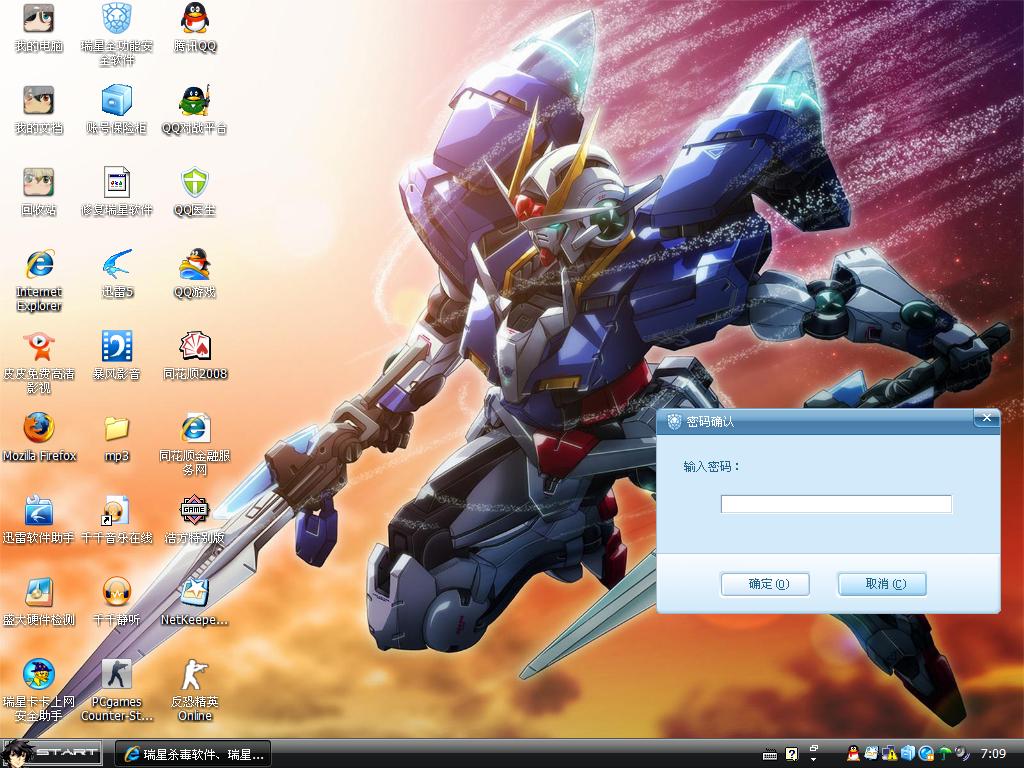Click the 回收站 recycle bin icon
1024x768 pixels.
[x=39, y=183]
